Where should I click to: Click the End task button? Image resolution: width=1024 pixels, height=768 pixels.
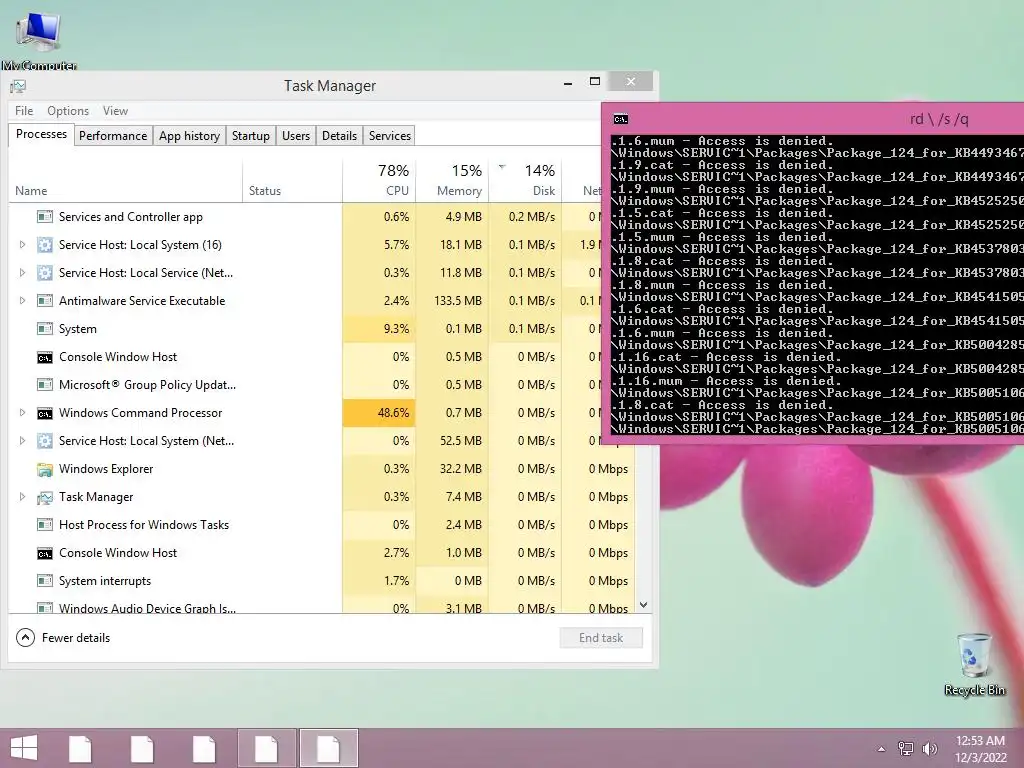[601, 638]
